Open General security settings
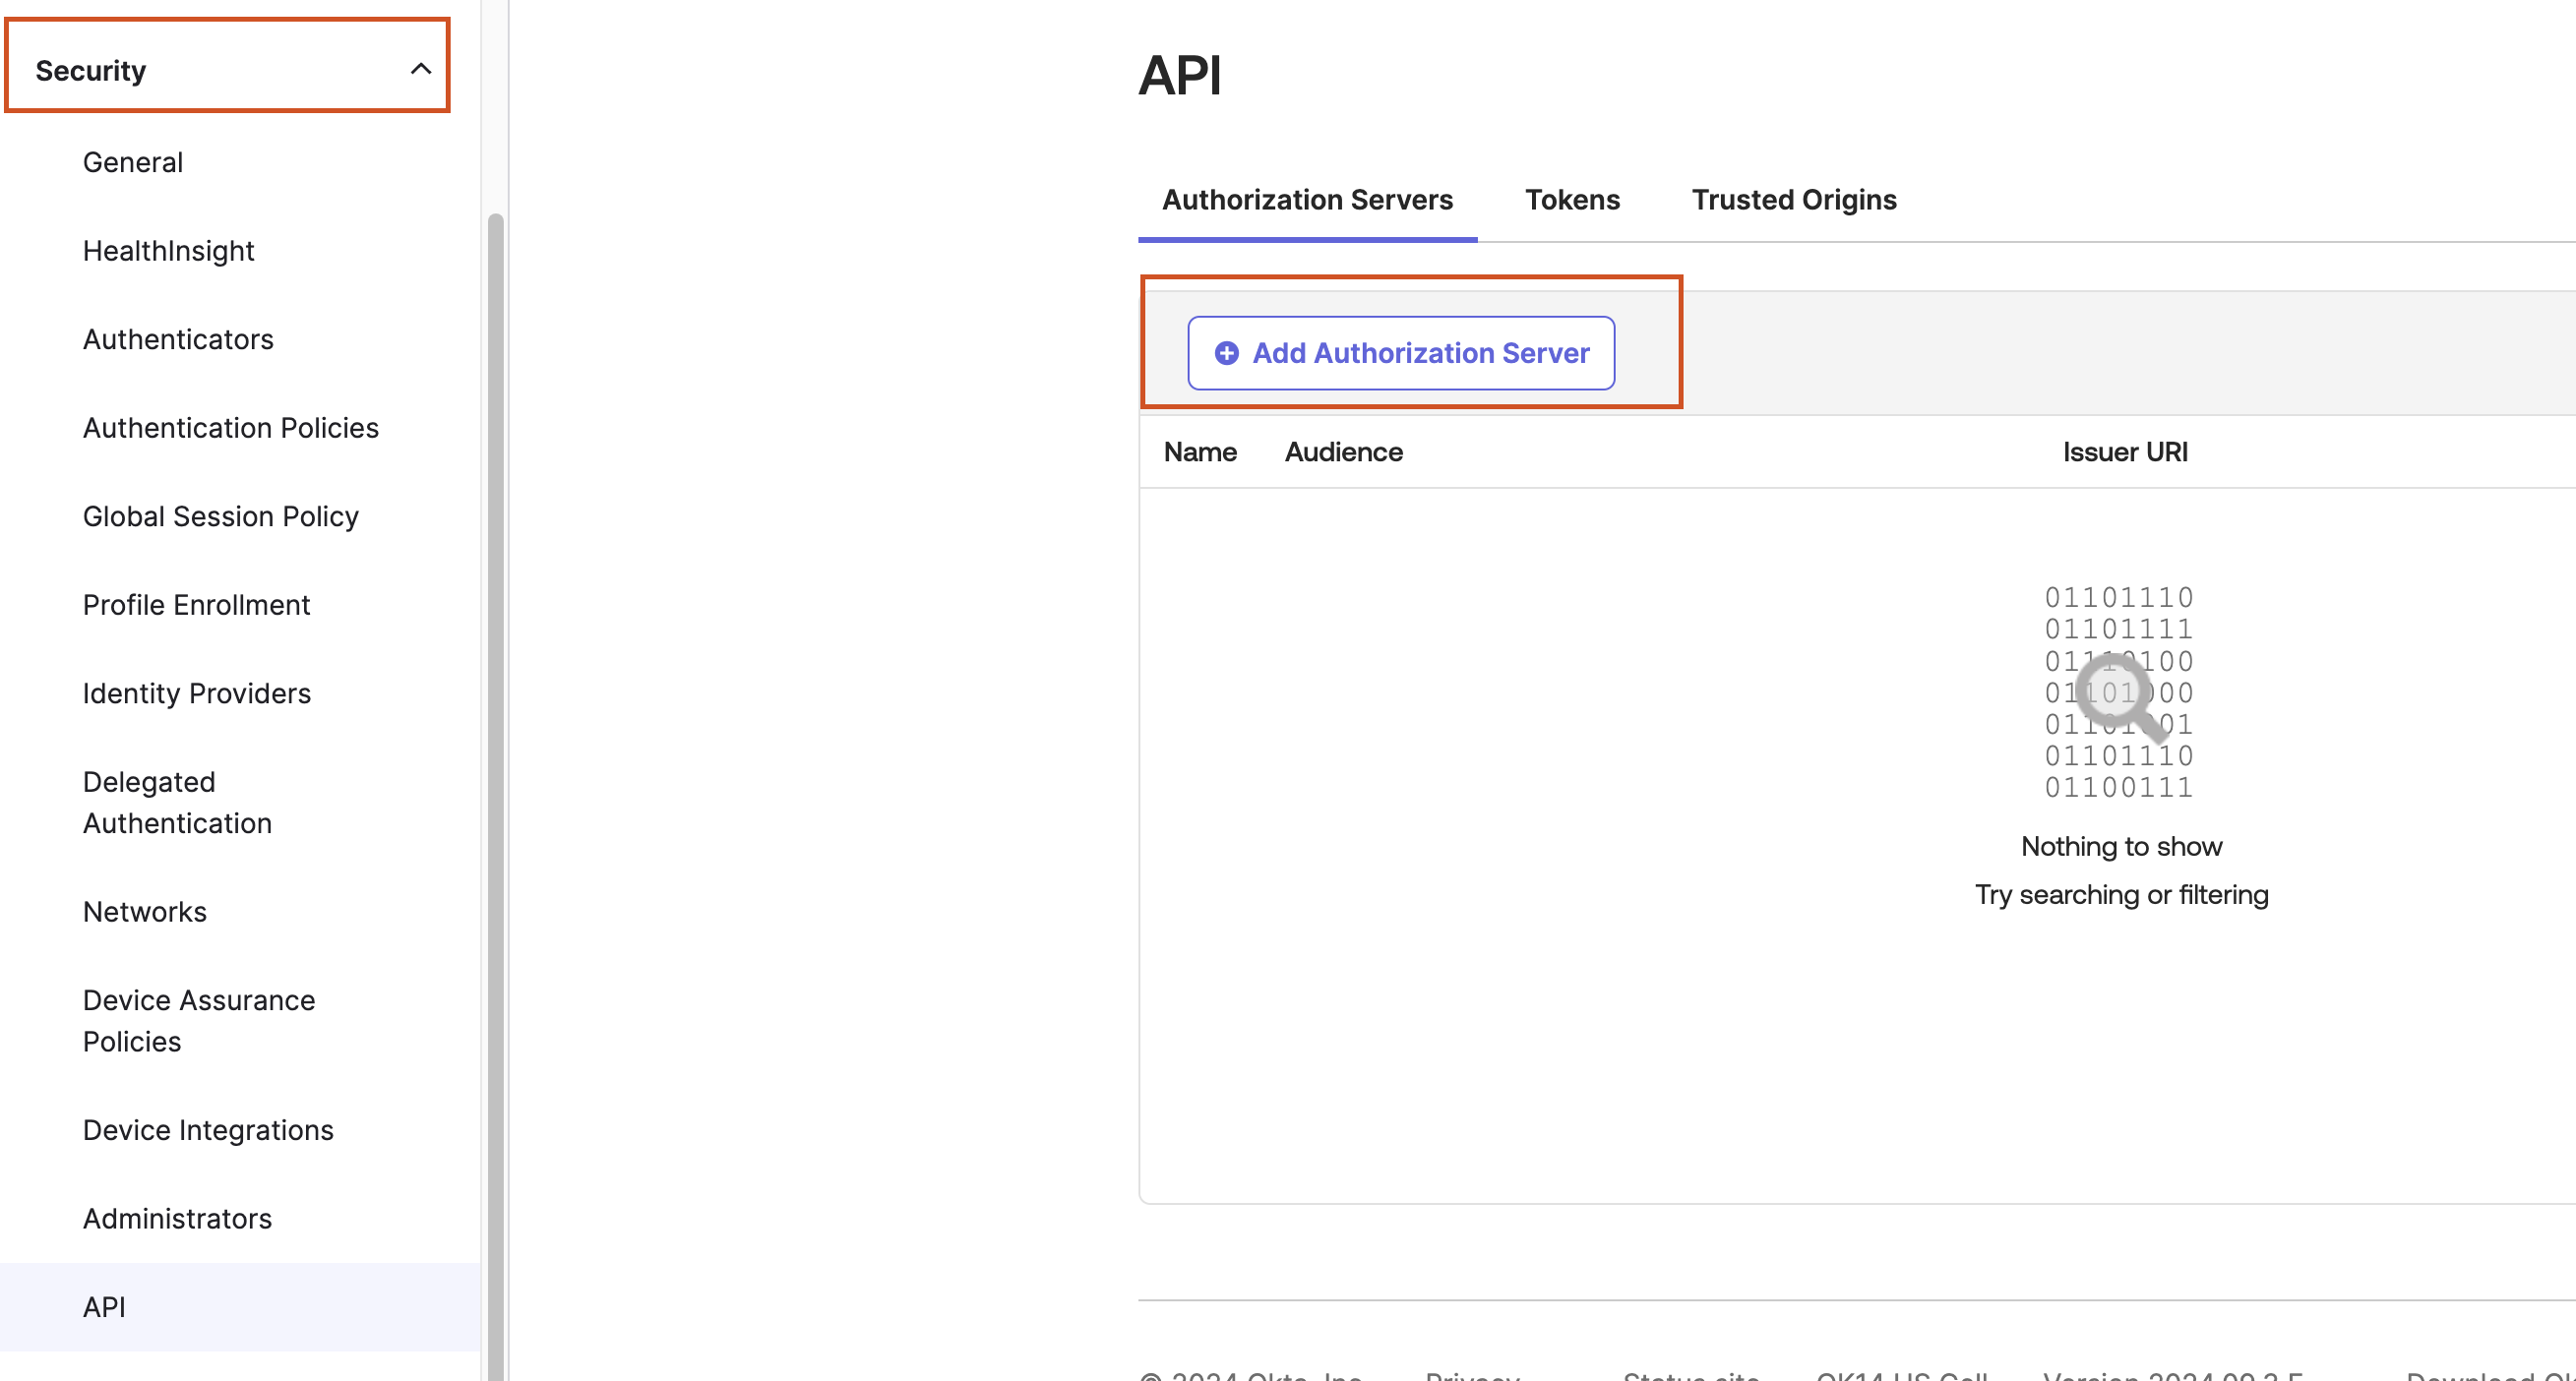The height and width of the screenshot is (1381, 2576). 133,162
